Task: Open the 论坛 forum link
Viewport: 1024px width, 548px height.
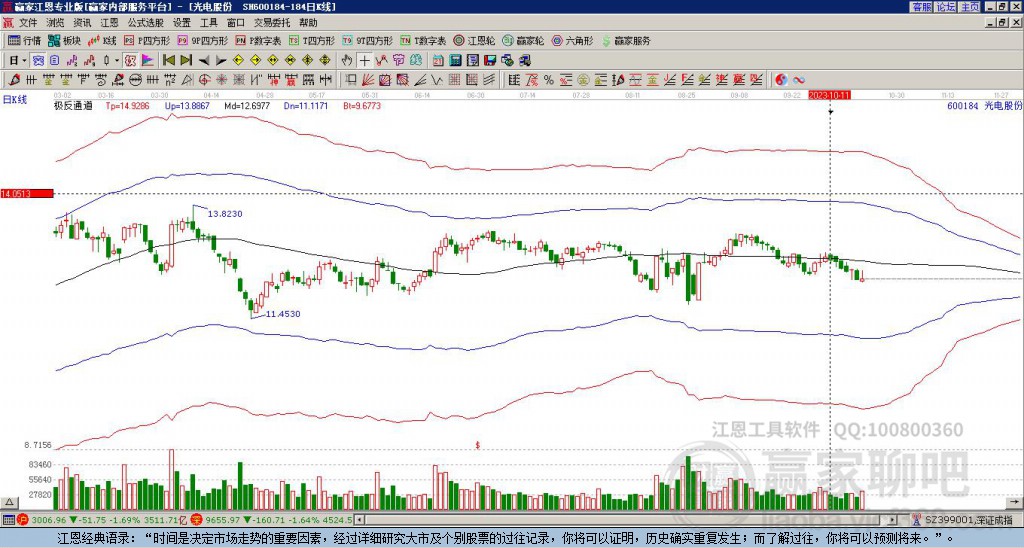Action: (x=946, y=7)
